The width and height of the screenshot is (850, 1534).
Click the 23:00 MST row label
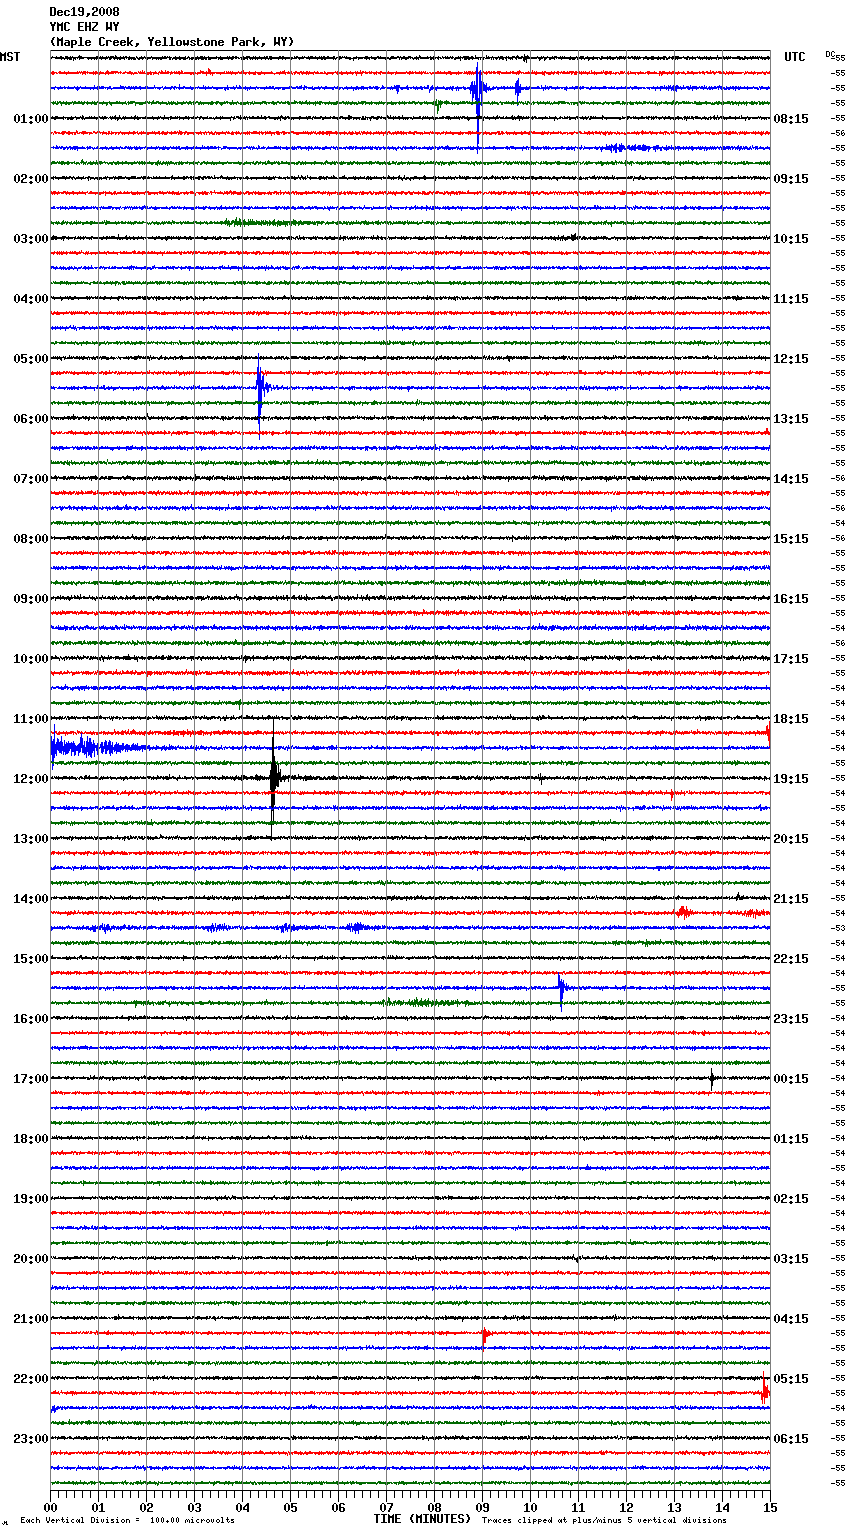click(31, 1439)
